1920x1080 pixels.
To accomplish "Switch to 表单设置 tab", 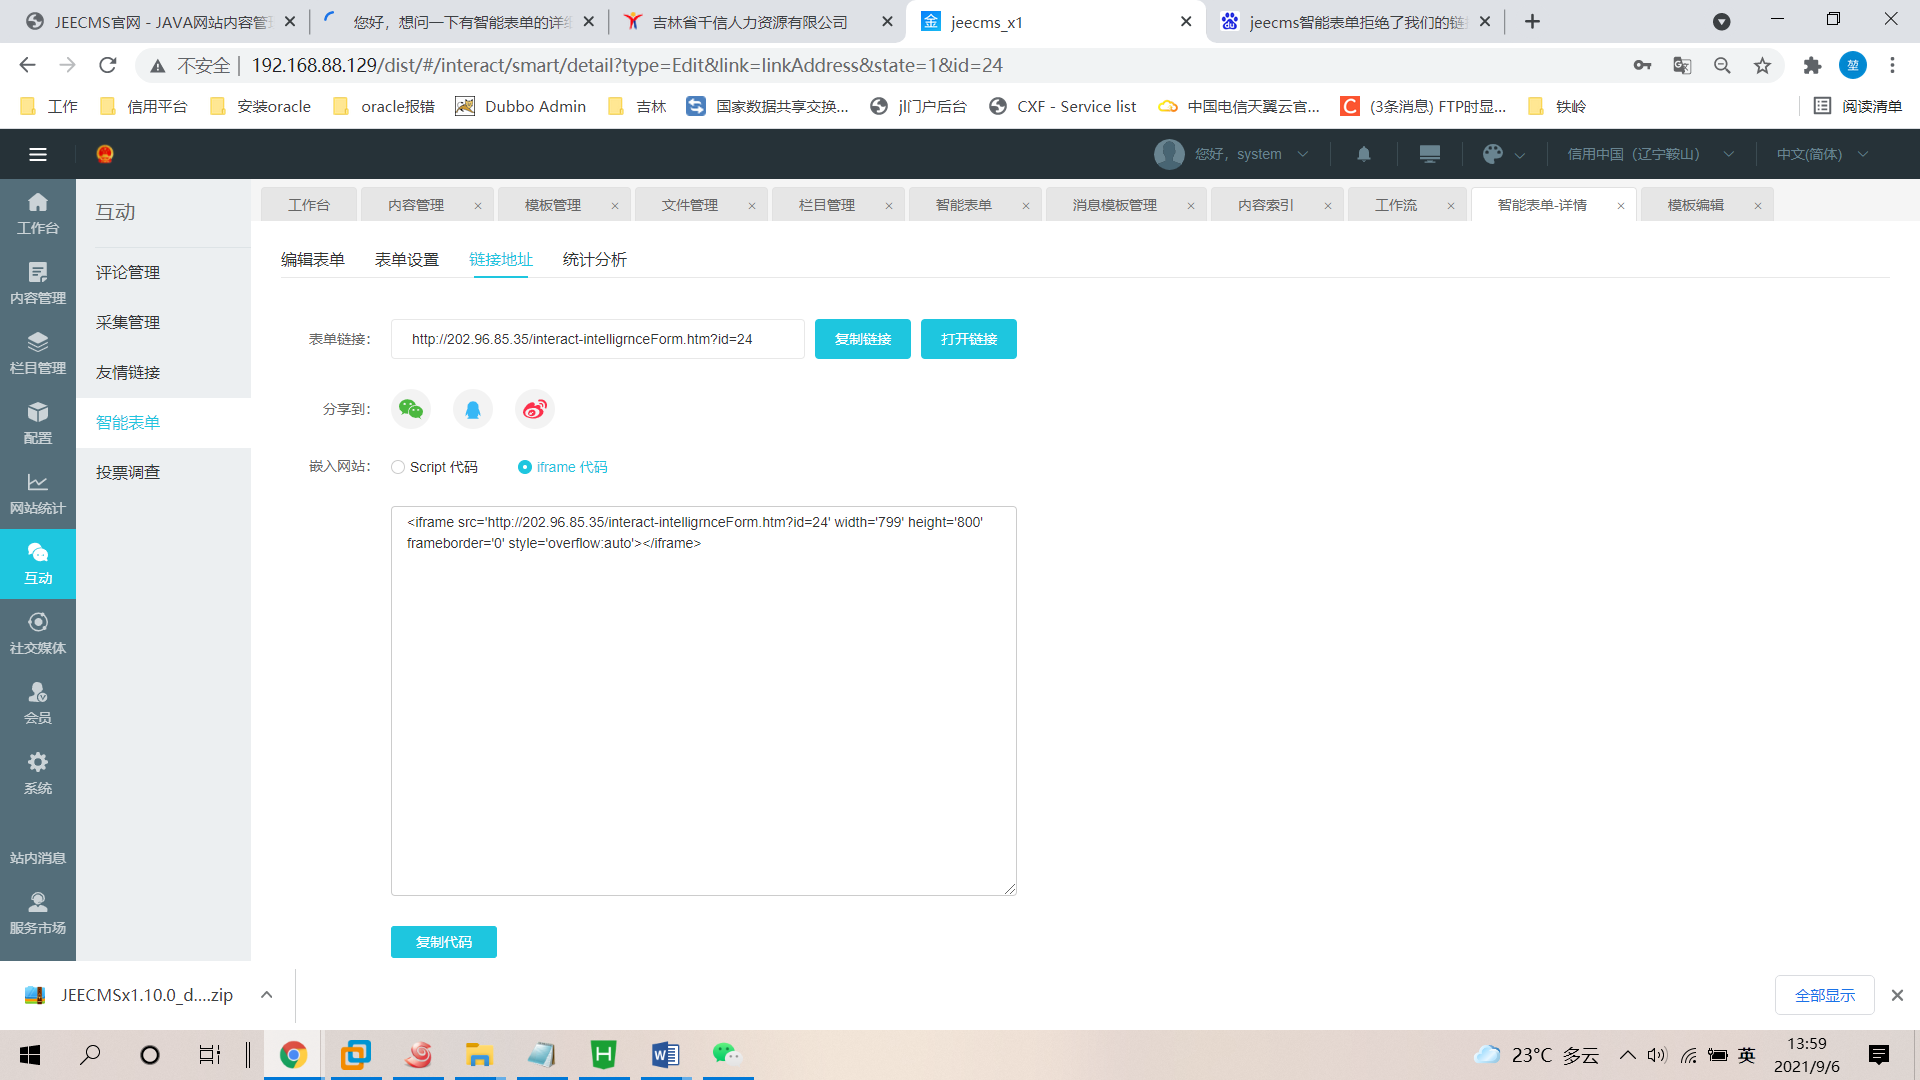I will click(x=407, y=260).
